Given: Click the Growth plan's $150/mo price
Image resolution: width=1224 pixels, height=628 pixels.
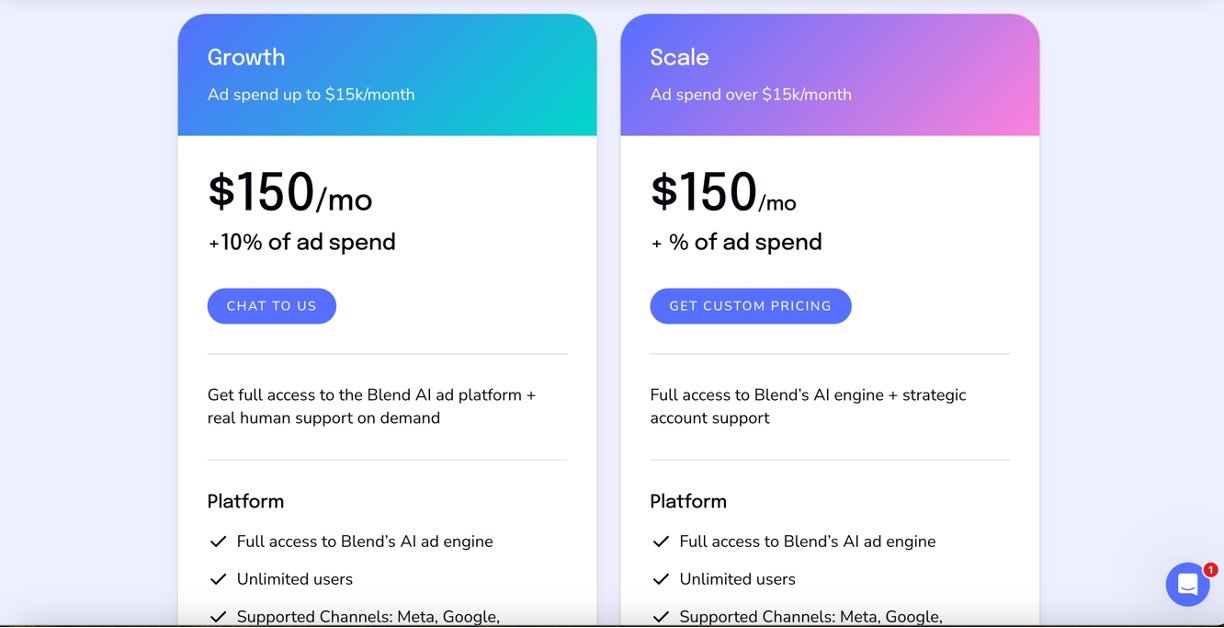Looking at the screenshot, I should [289, 192].
